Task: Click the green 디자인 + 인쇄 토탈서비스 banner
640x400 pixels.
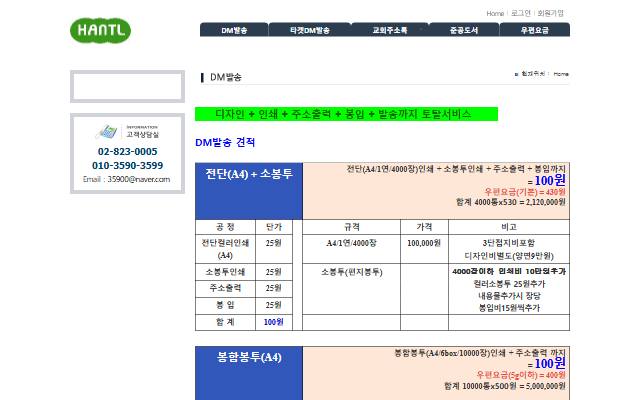Action: click(347, 114)
